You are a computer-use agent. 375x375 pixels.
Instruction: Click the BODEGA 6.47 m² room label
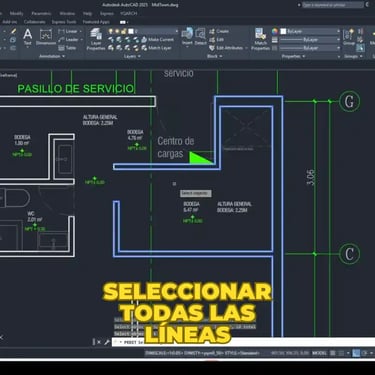pos(192,207)
